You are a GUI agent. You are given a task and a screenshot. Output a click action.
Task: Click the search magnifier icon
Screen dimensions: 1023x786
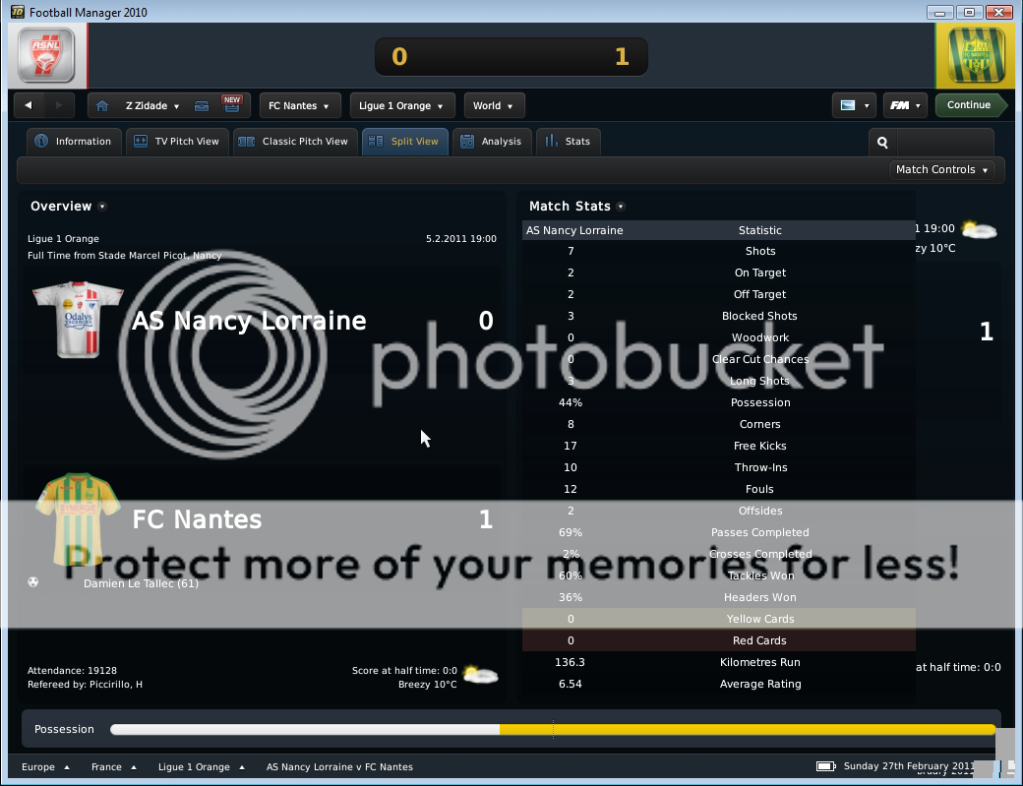pos(882,142)
